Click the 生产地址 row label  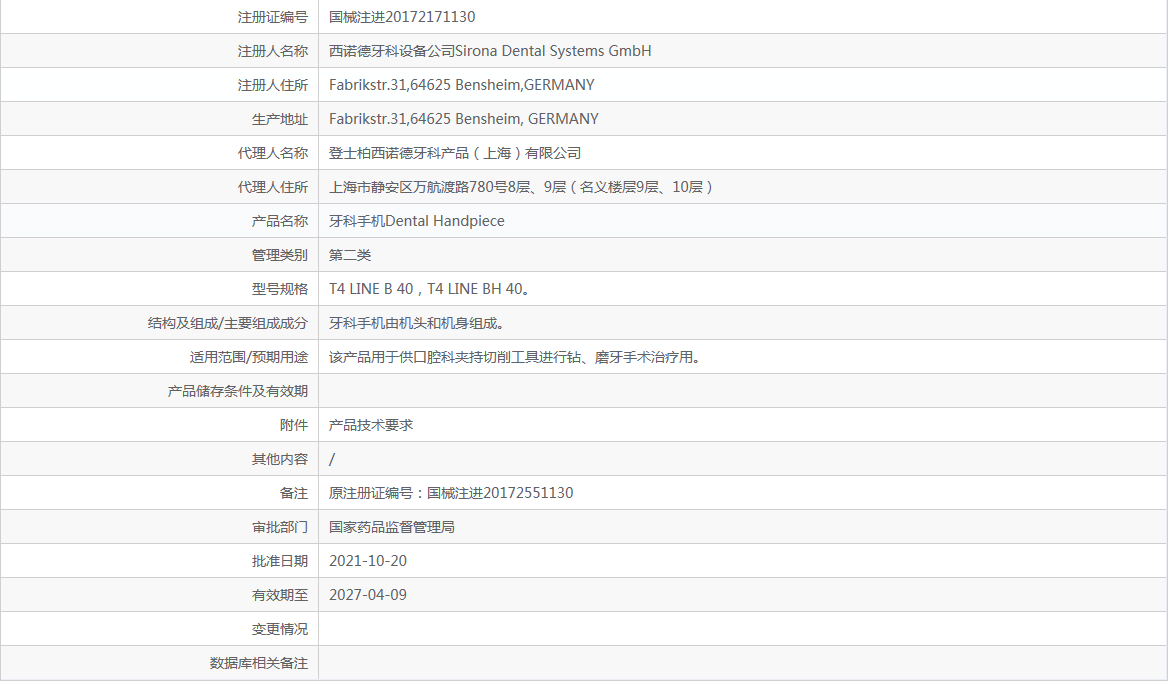click(x=281, y=119)
